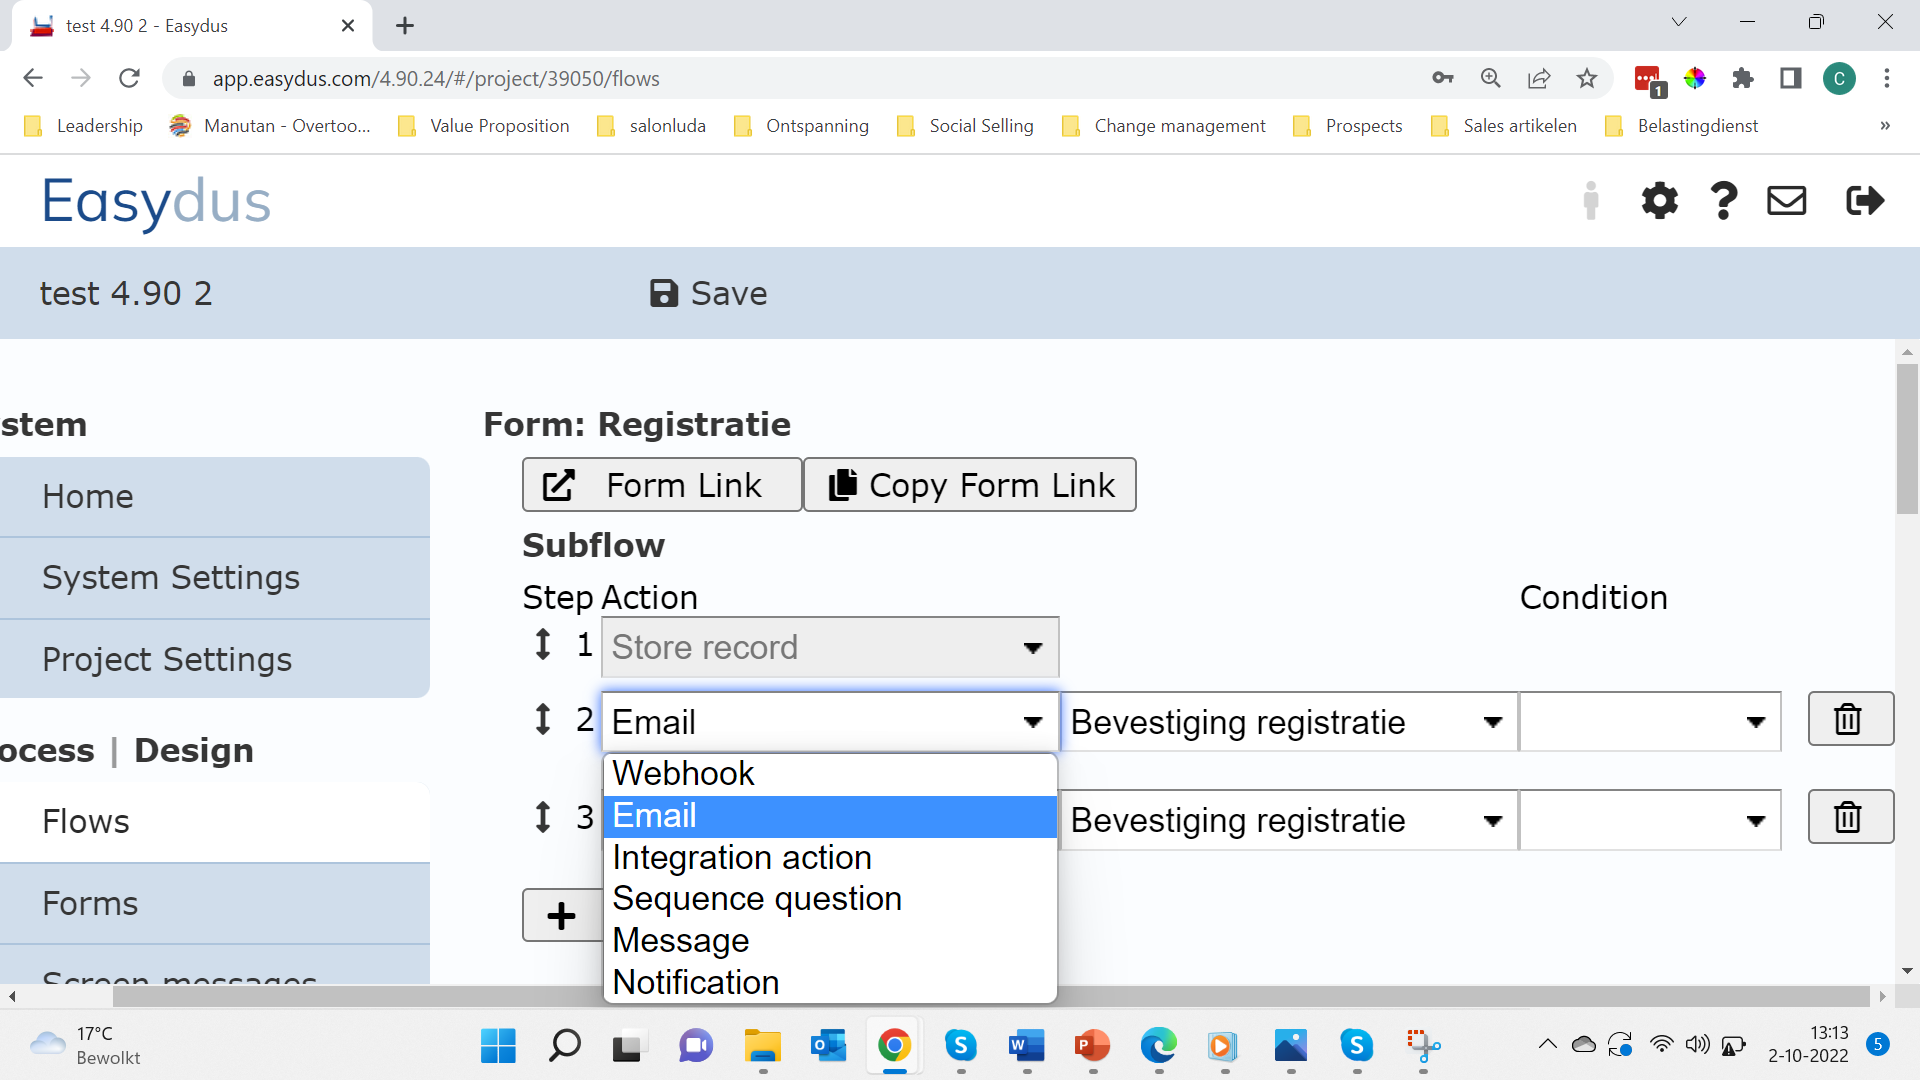
Task: Choose Message option in list
Action: 830,941
